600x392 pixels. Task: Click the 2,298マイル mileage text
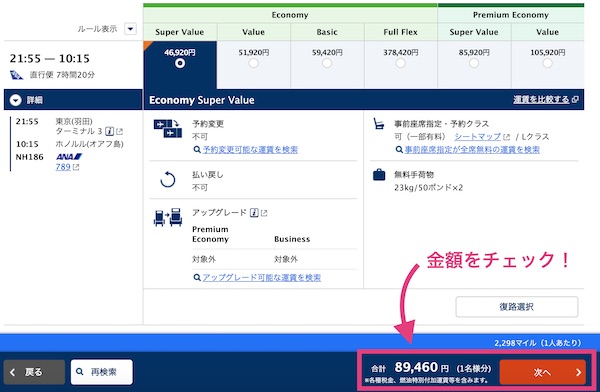coord(538,343)
